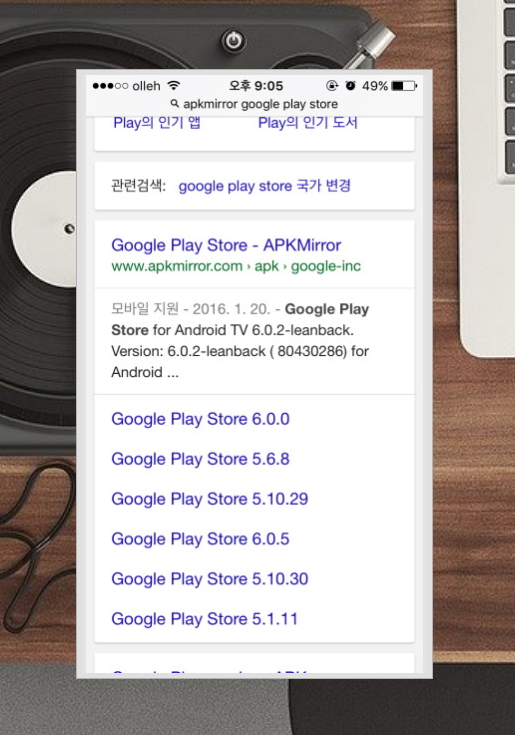Open Google Play Store 6.0.0 link
Viewport: 515px width, 735px height.
click(x=201, y=419)
